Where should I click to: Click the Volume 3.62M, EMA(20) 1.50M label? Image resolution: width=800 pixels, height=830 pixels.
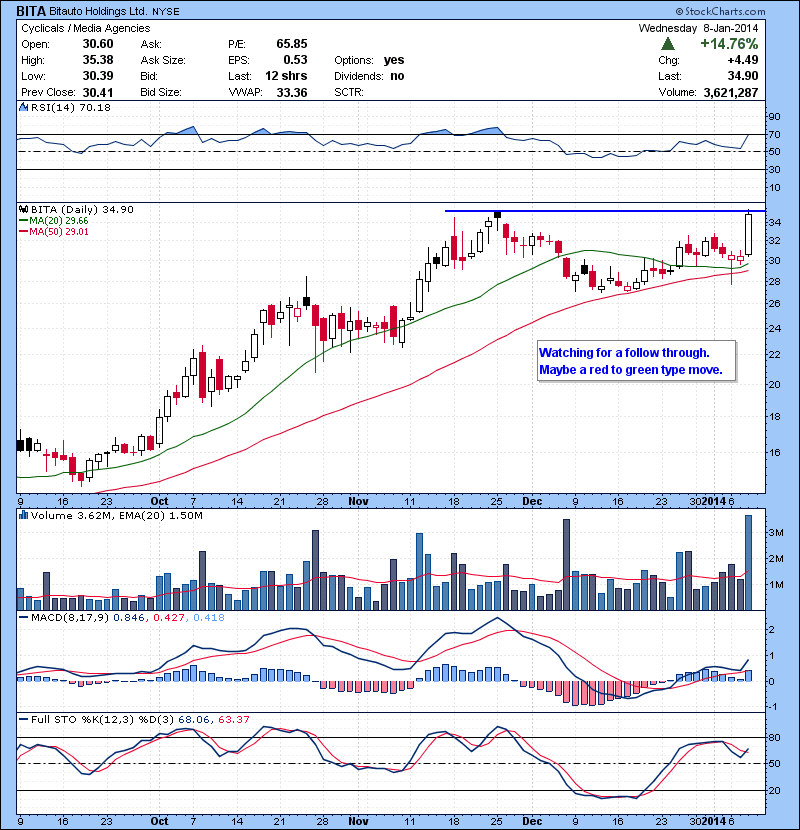(116, 515)
